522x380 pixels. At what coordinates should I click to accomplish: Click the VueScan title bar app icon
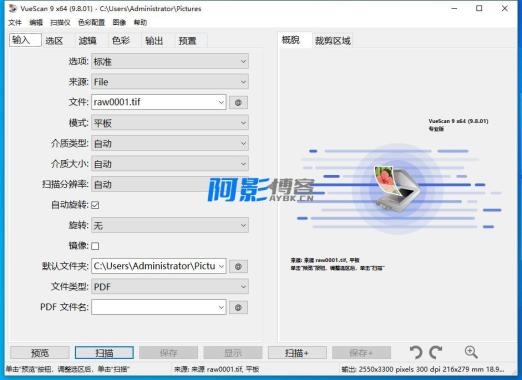(x=12, y=8)
